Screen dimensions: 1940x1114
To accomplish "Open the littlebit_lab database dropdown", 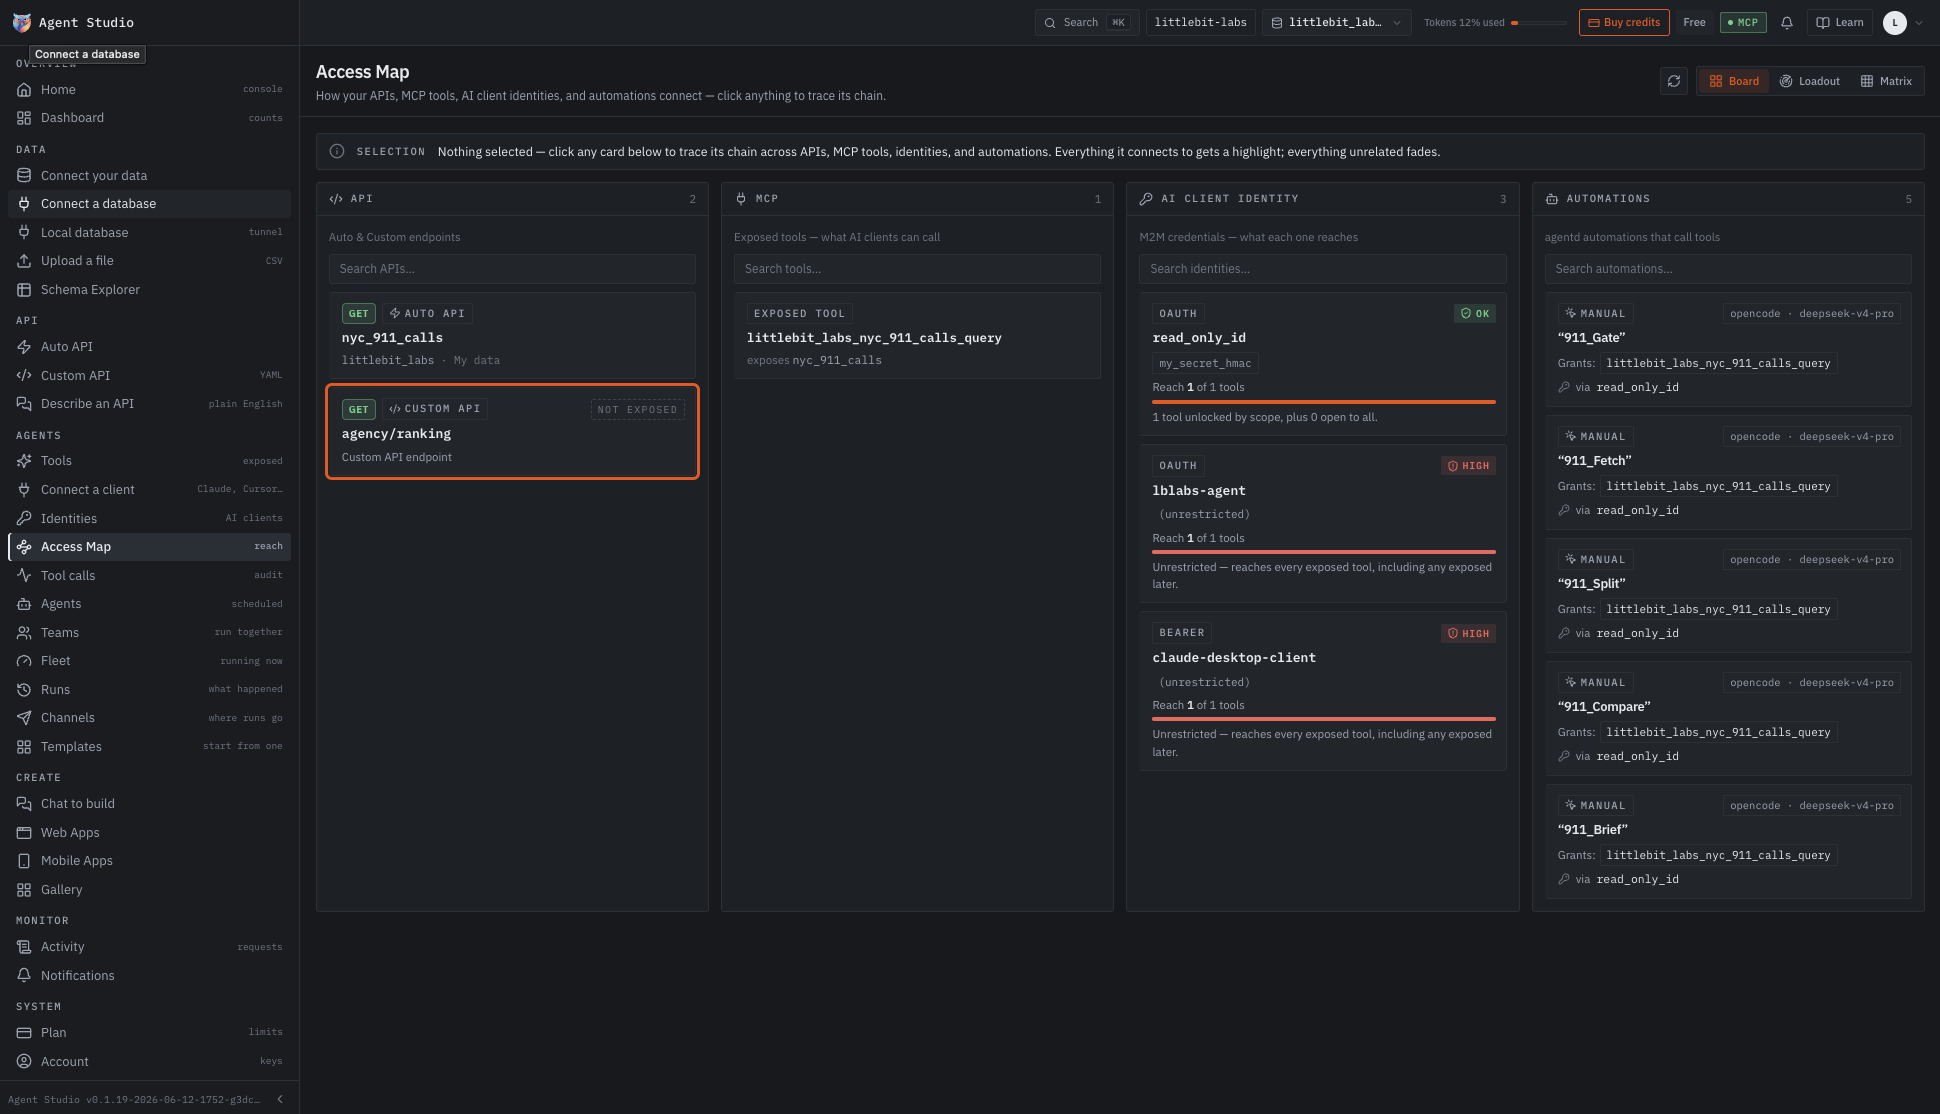I will (1337, 22).
